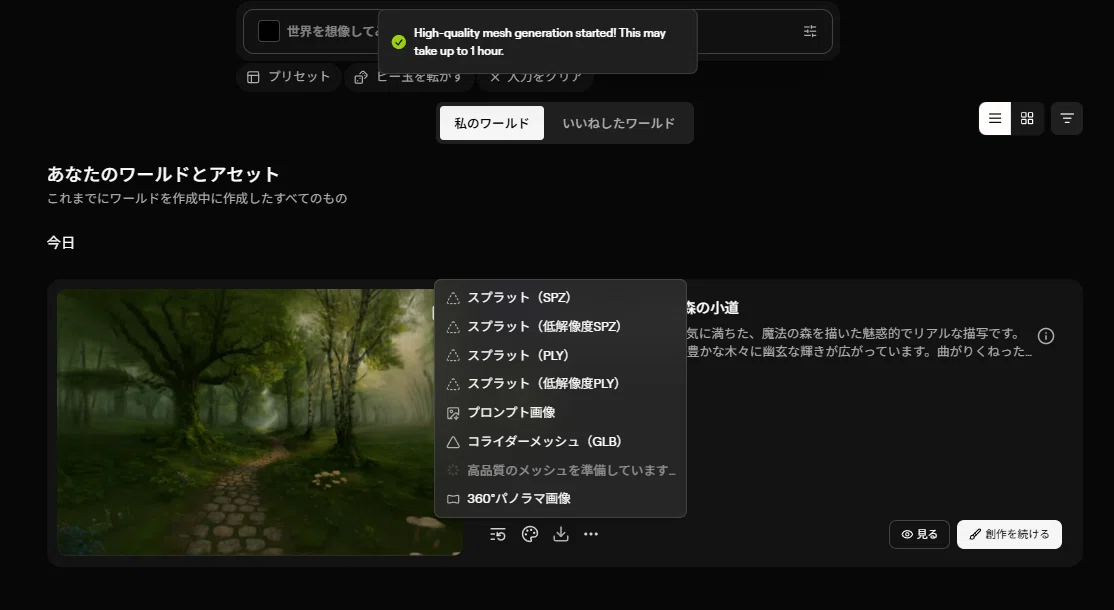
Task: Download スプラット（SPZ）format
Action: [560, 298]
